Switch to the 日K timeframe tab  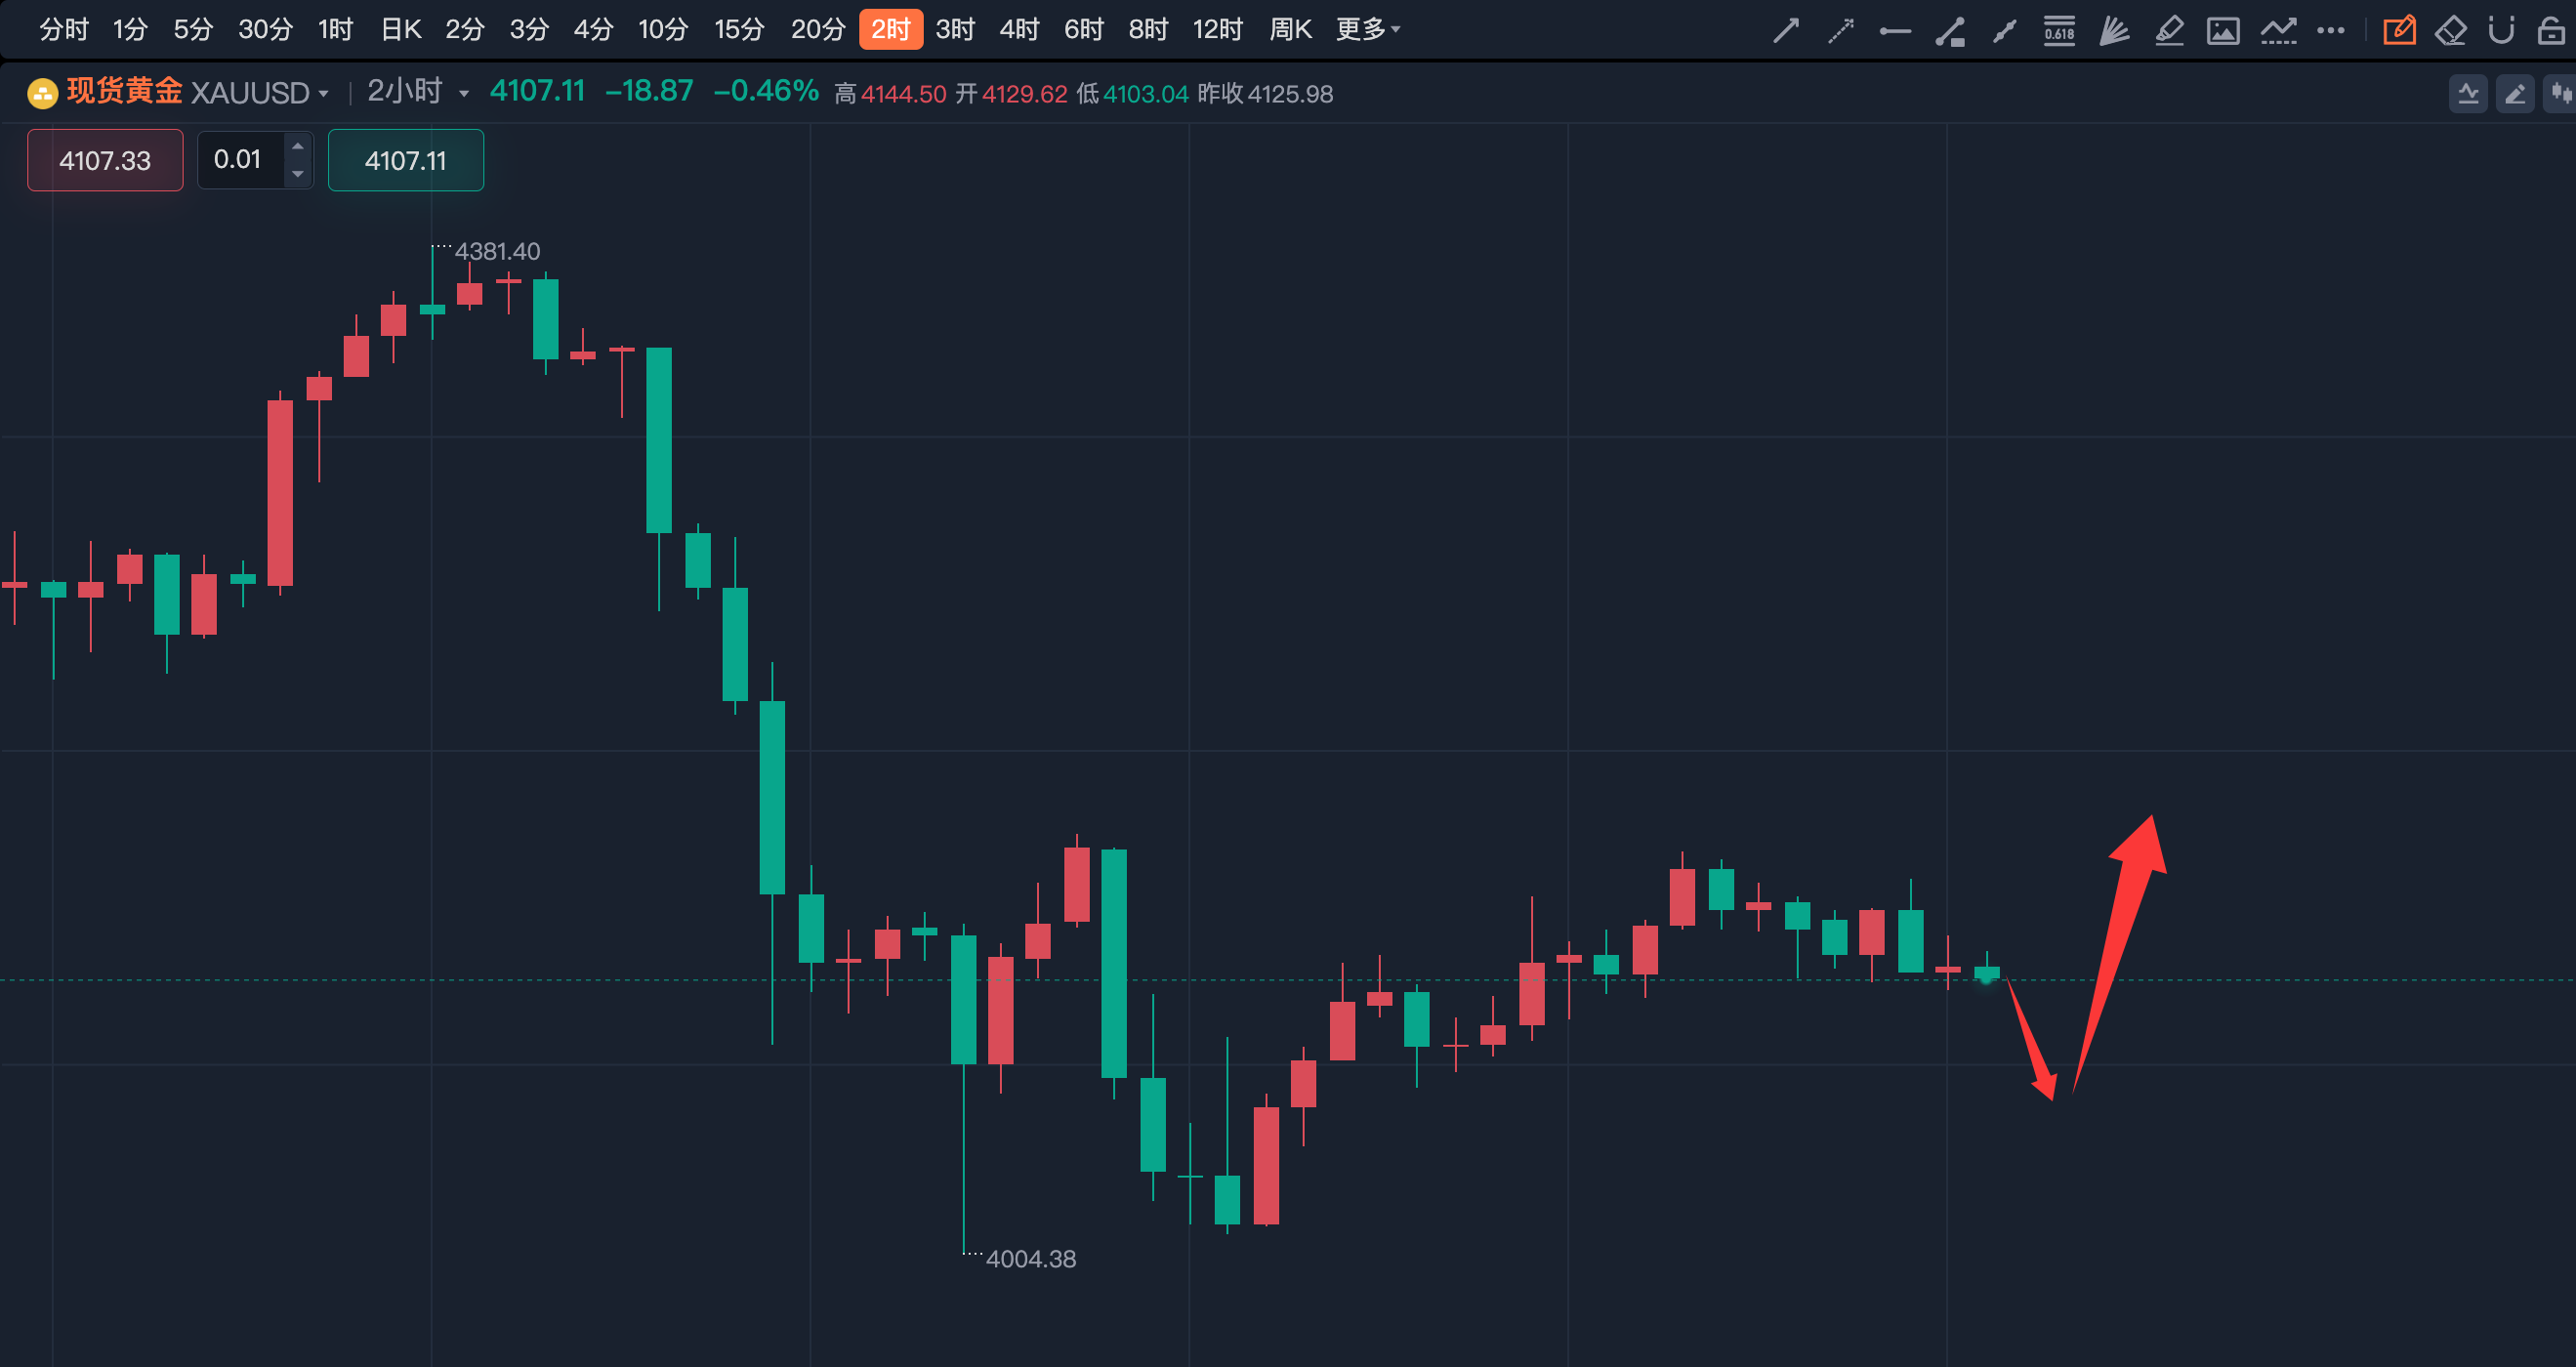[x=401, y=30]
